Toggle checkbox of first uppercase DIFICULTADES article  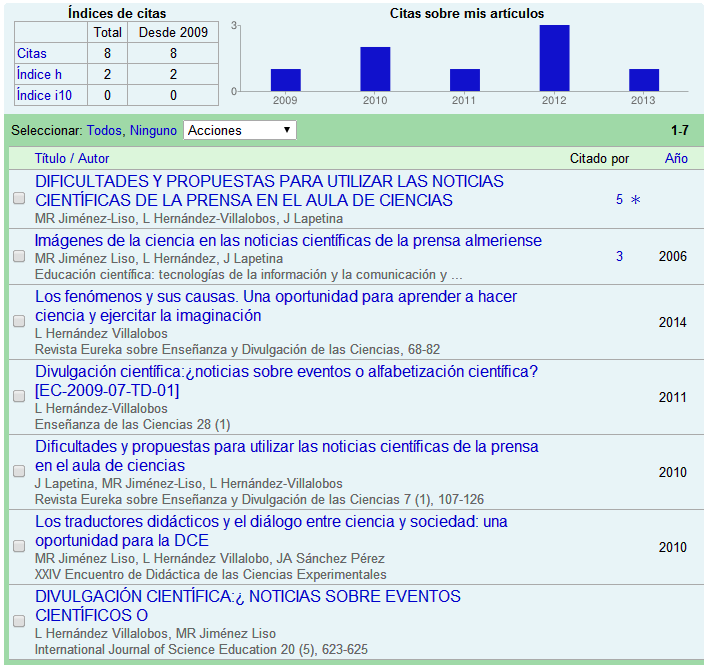pos(19,199)
